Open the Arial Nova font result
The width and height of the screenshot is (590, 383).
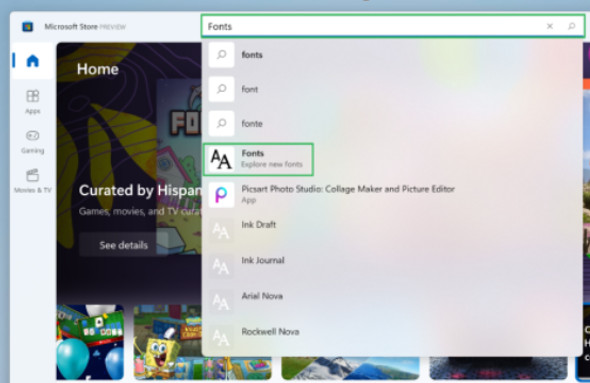[392, 301]
